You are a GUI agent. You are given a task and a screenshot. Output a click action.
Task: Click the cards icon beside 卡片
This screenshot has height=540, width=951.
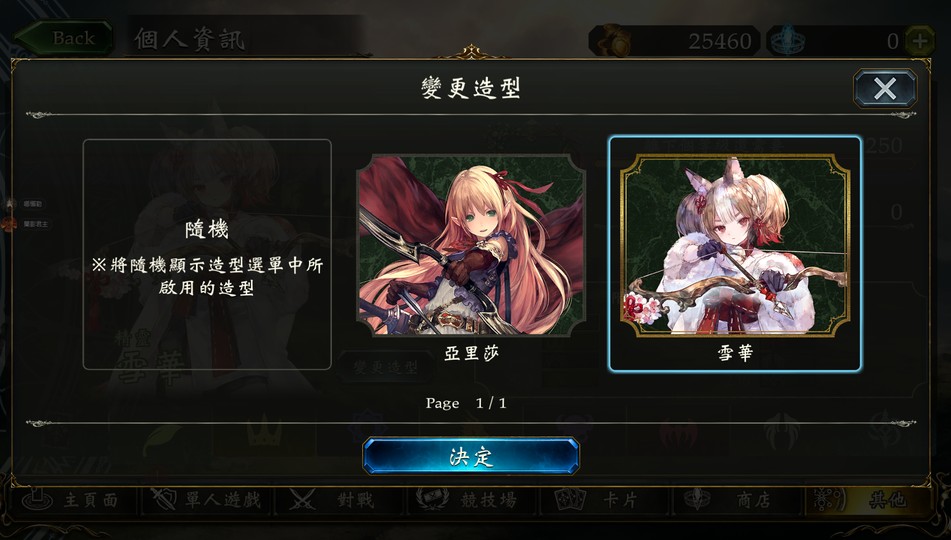pos(571,499)
